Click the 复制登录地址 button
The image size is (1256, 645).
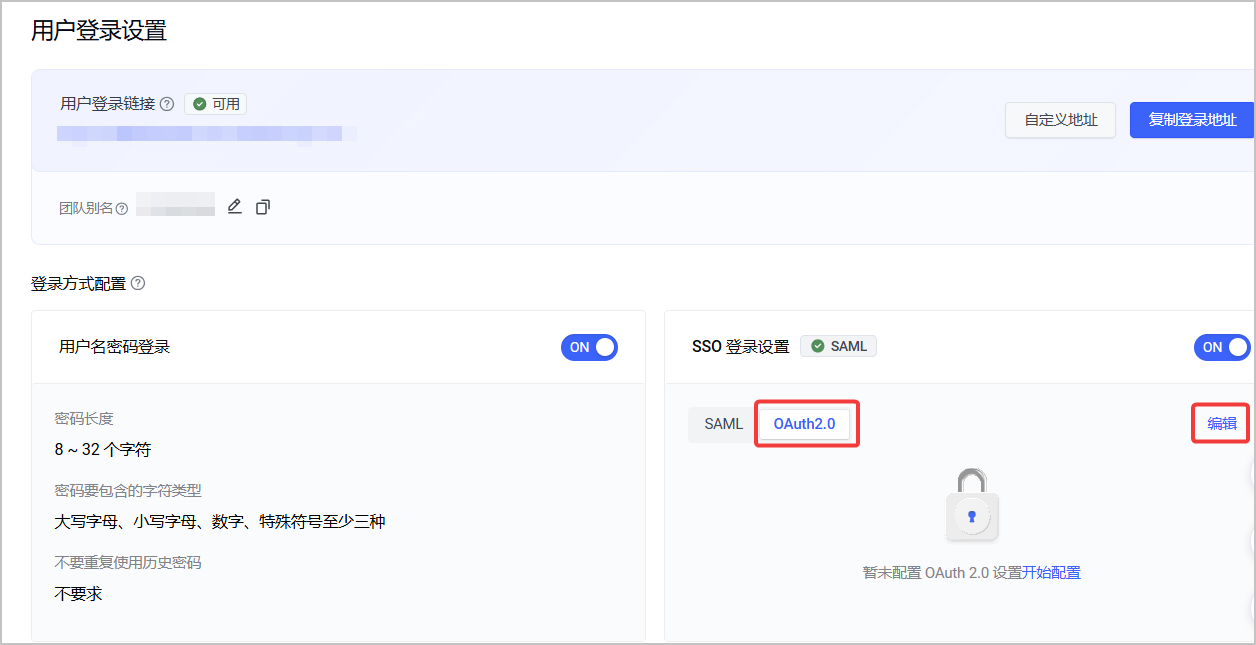[x=1192, y=120]
